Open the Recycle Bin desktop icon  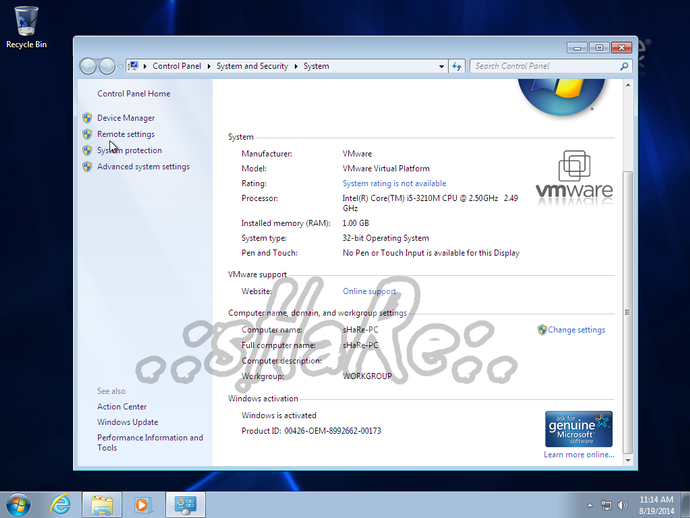[26, 26]
